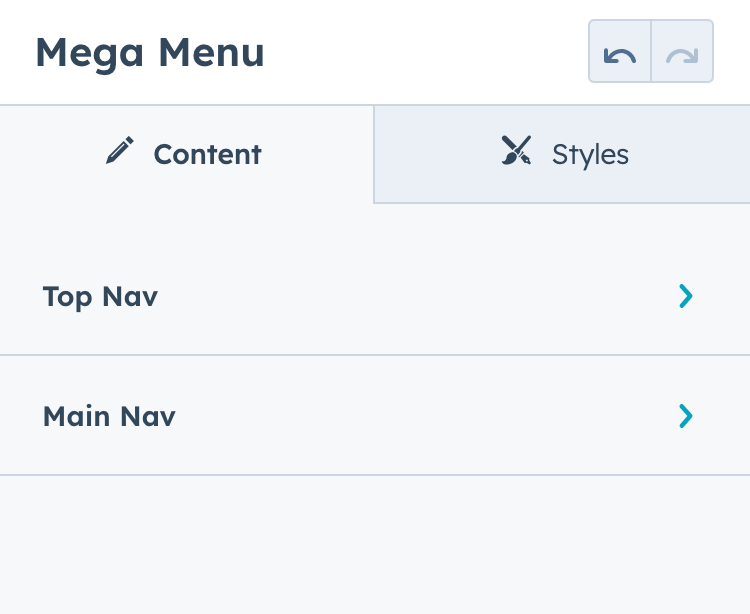
Task: Click the undo arrow icon
Action: [620, 51]
